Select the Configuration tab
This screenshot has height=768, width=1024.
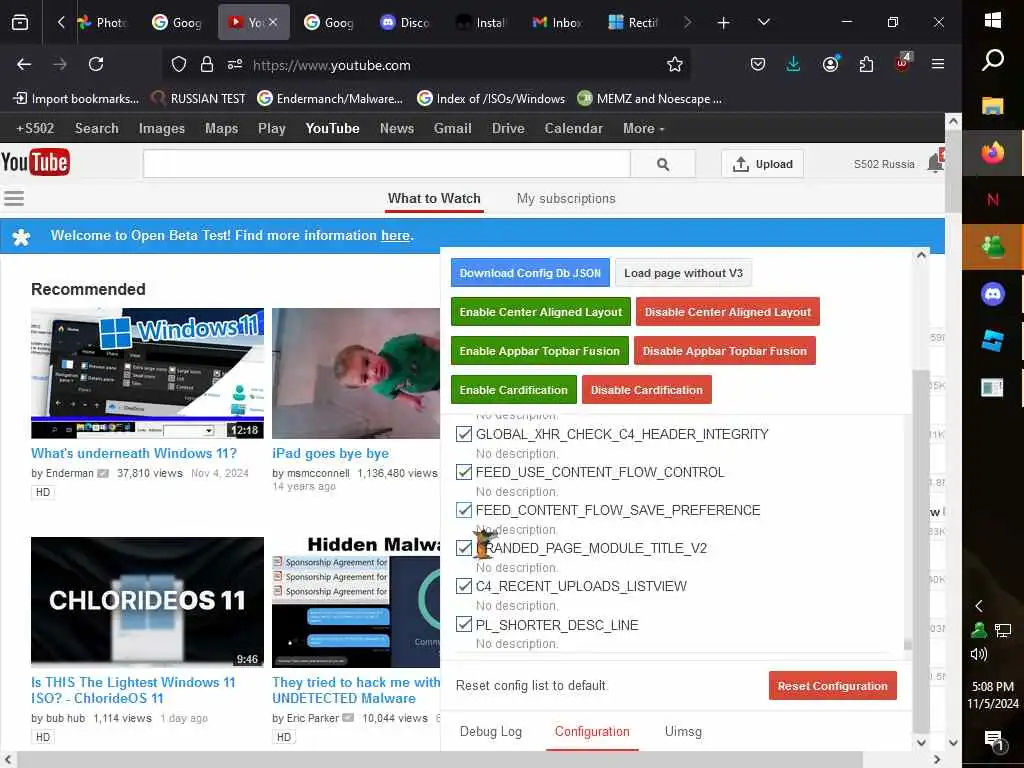tap(592, 731)
